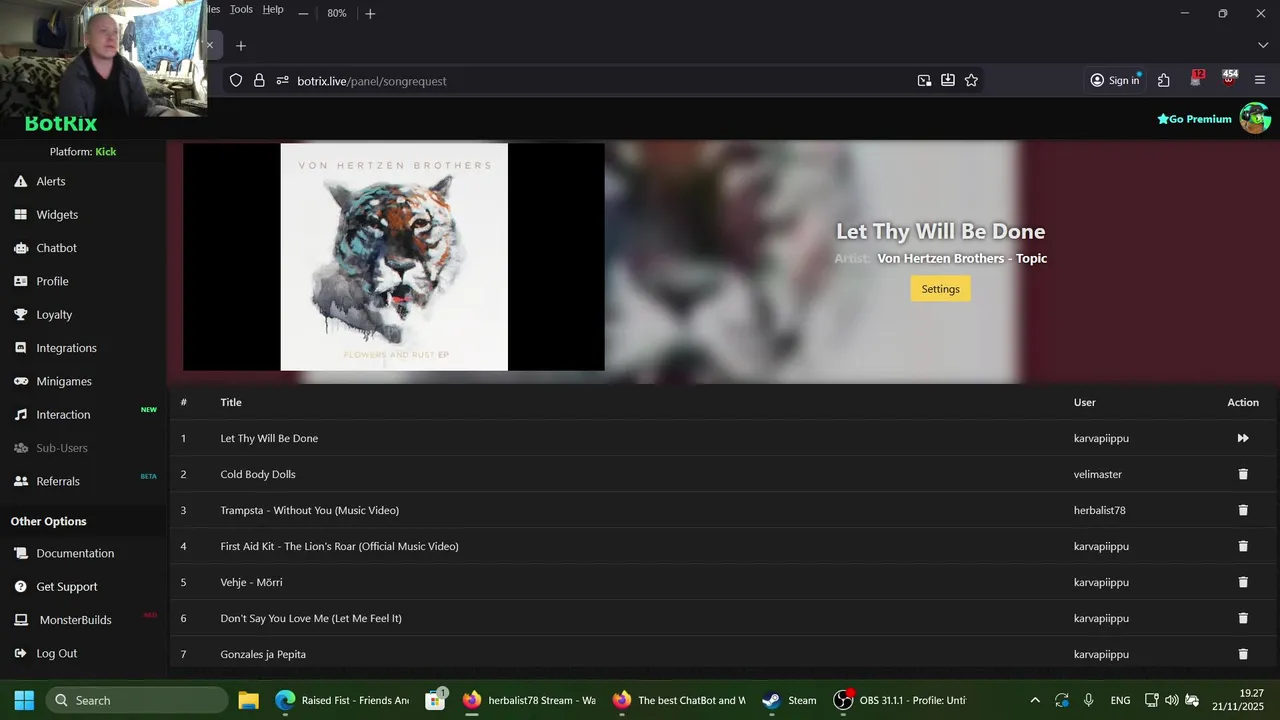Select user herbalist78 in the queue
The image size is (1280, 720).
[x=1100, y=510]
